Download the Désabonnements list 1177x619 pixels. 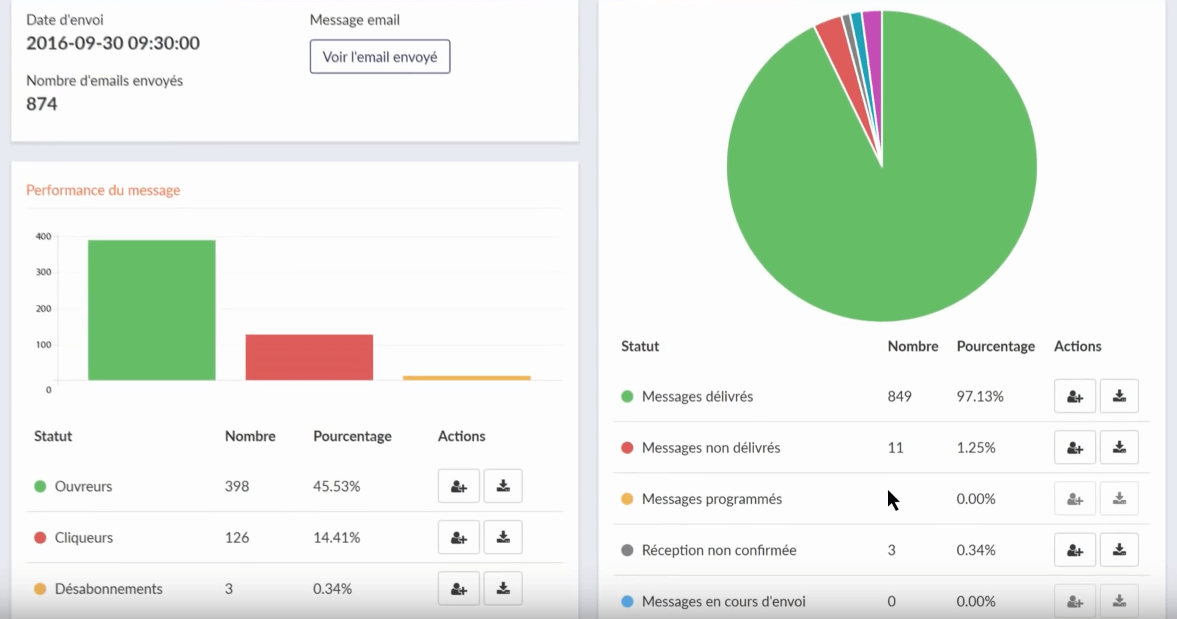tap(503, 589)
